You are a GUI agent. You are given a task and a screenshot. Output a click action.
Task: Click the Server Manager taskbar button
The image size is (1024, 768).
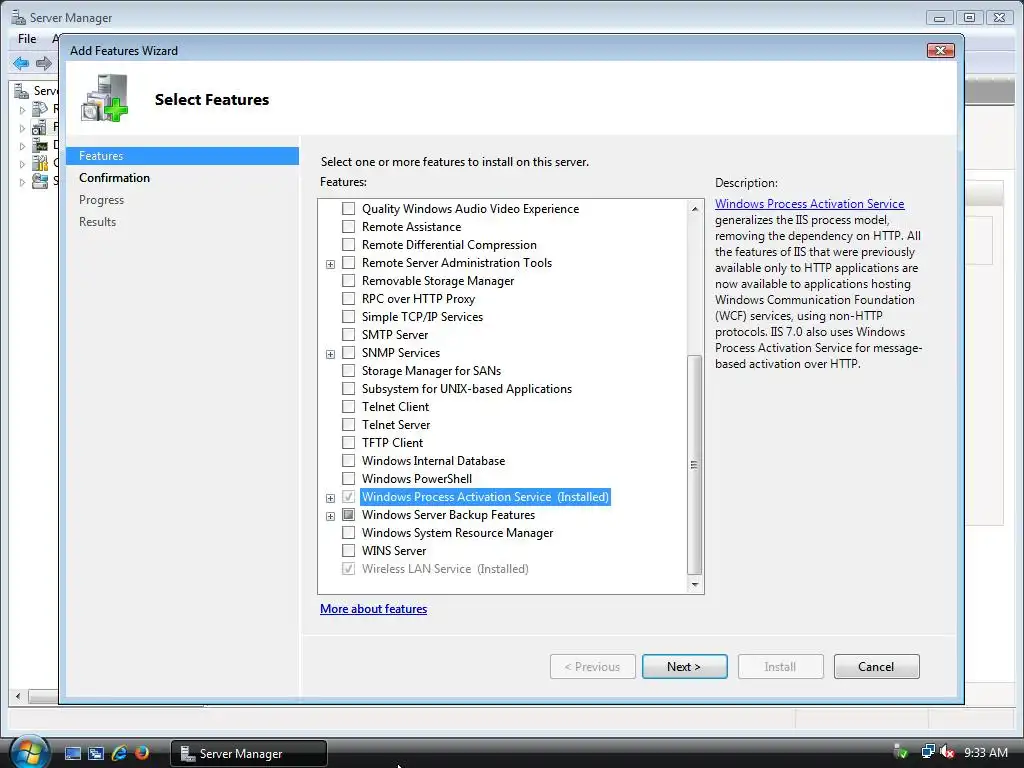point(248,753)
